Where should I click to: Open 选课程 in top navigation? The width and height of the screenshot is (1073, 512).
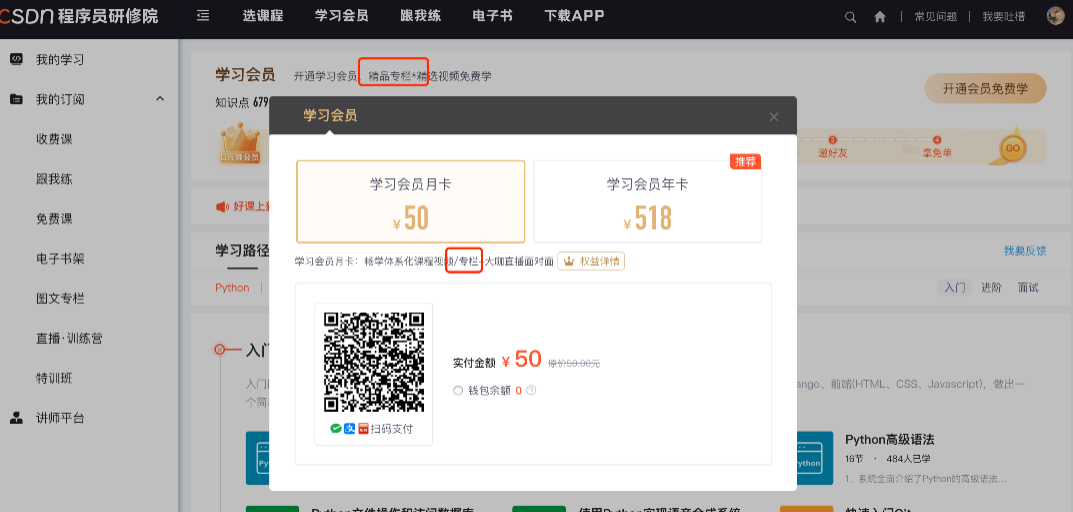click(x=263, y=16)
